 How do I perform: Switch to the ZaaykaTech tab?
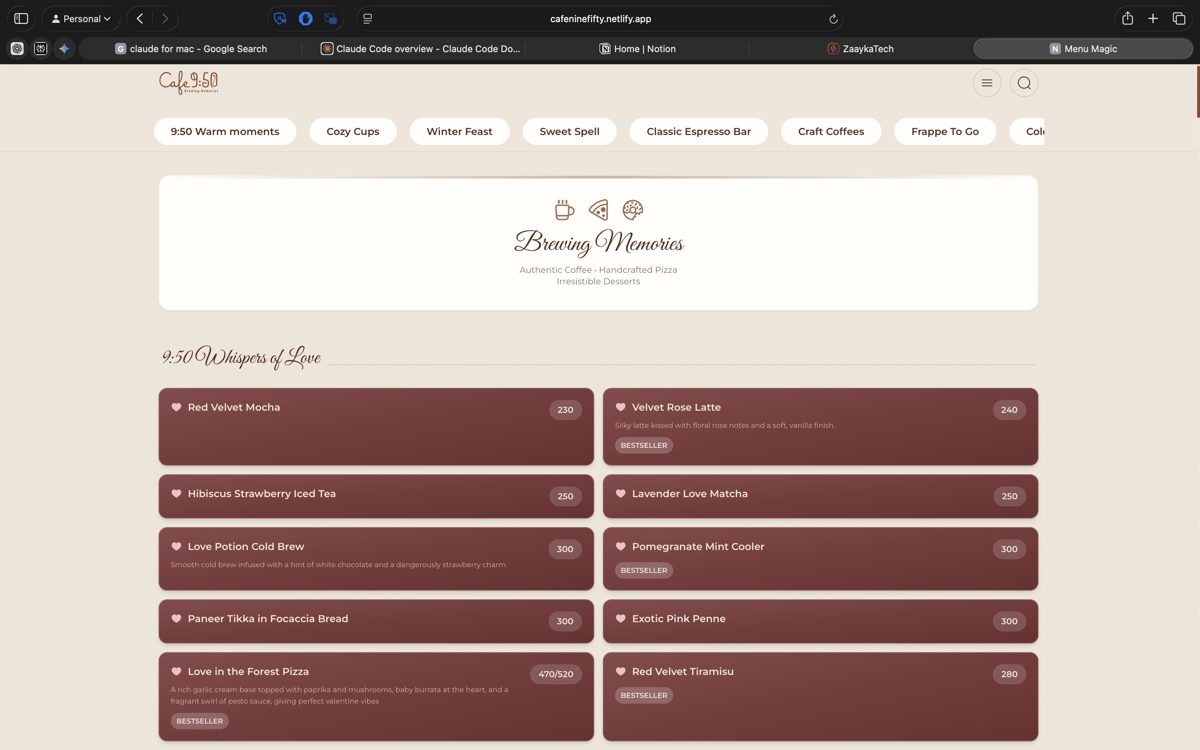pyautogui.click(x=860, y=48)
